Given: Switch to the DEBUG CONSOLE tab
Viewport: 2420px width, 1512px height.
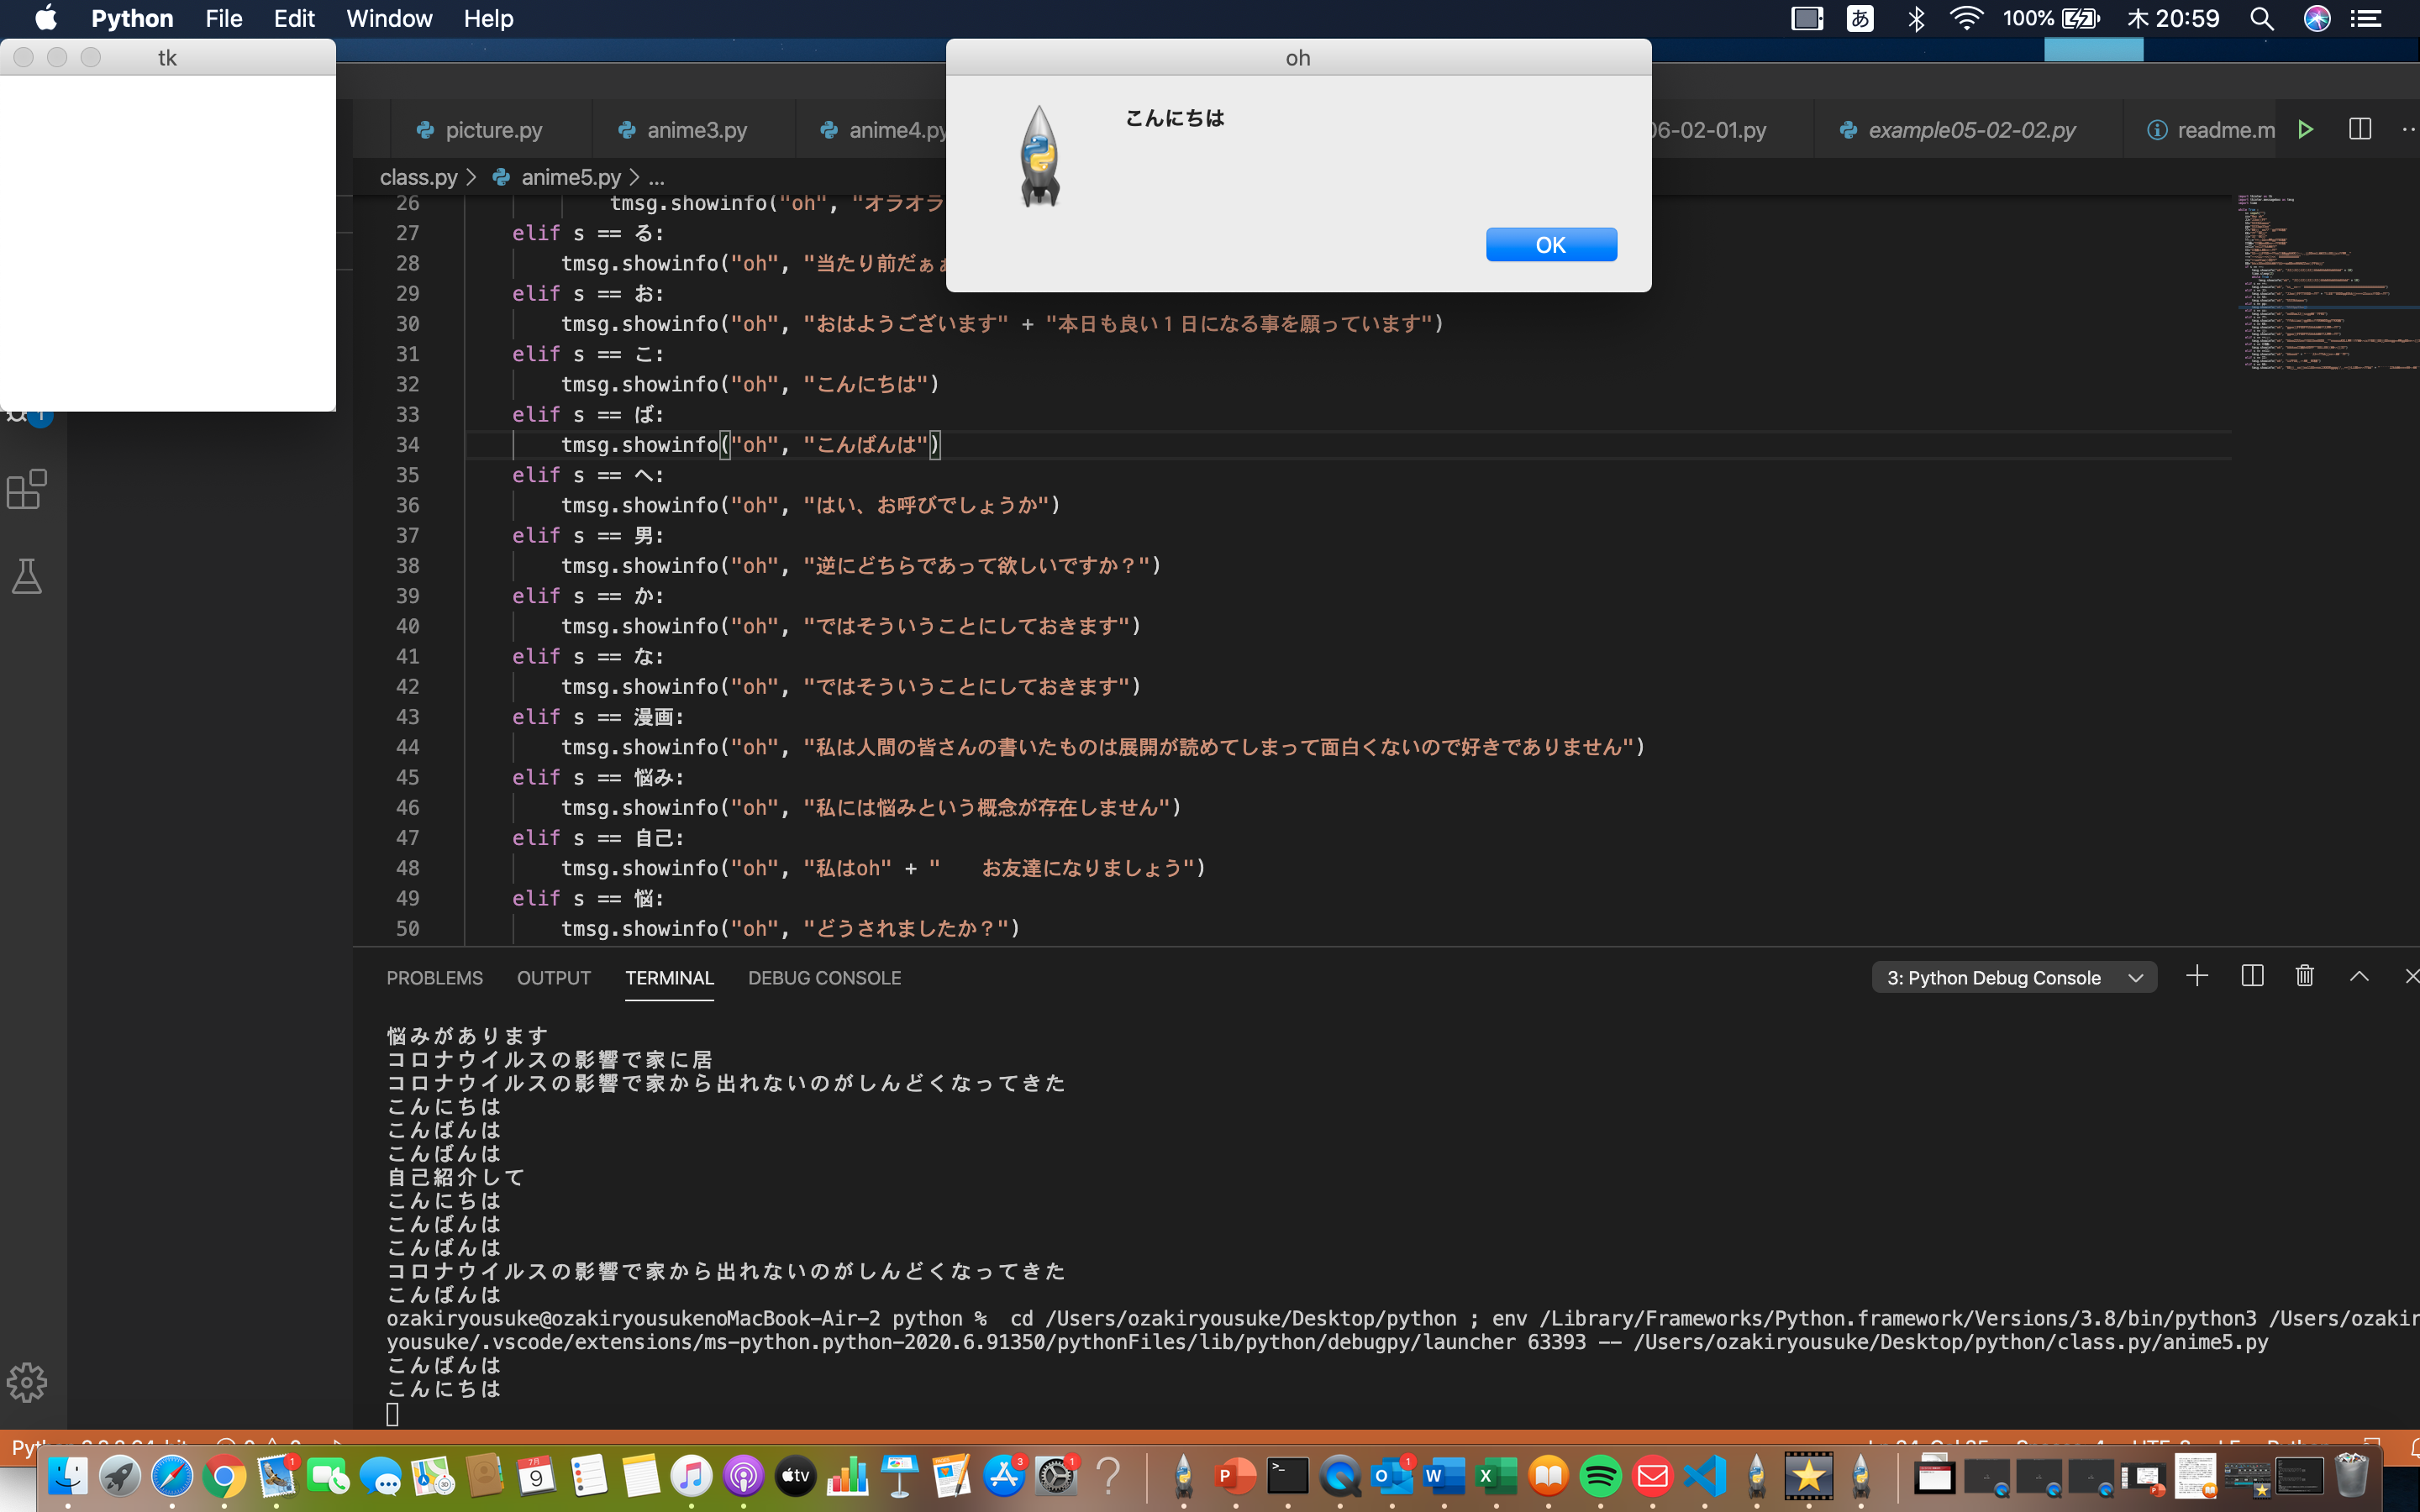Looking at the screenshot, I should coord(824,978).
